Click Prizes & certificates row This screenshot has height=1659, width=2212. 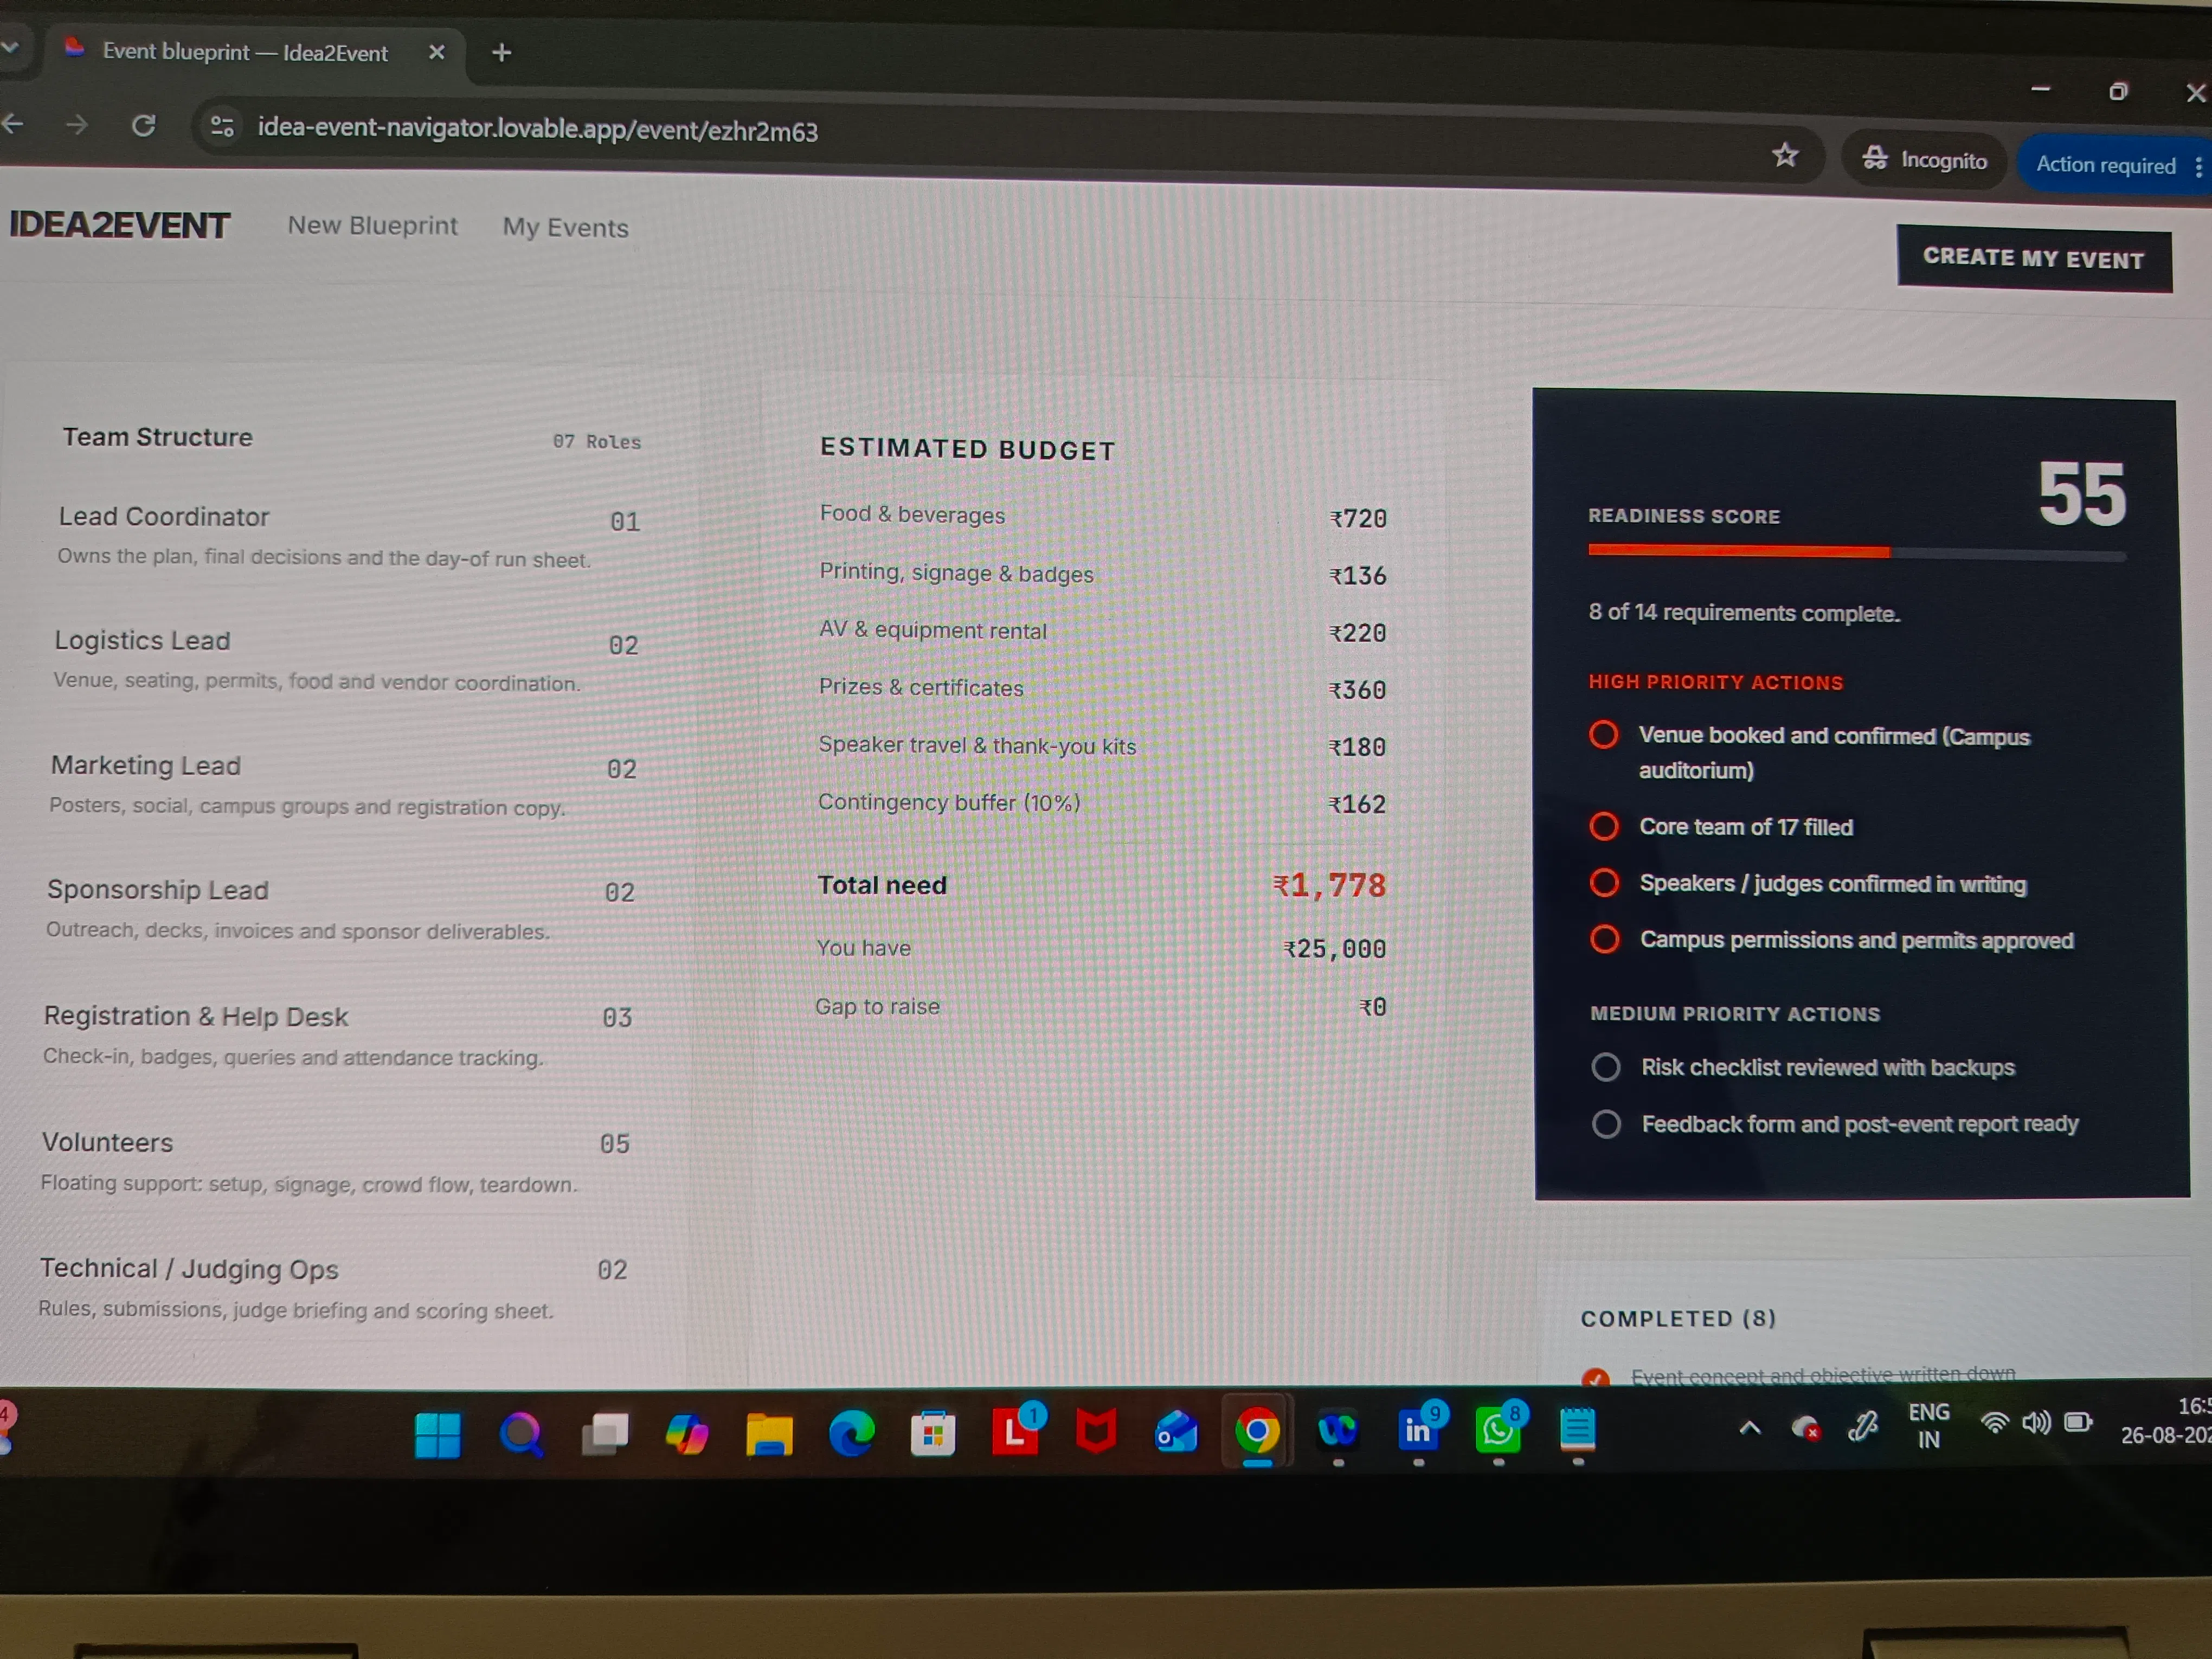point(1102,688)
